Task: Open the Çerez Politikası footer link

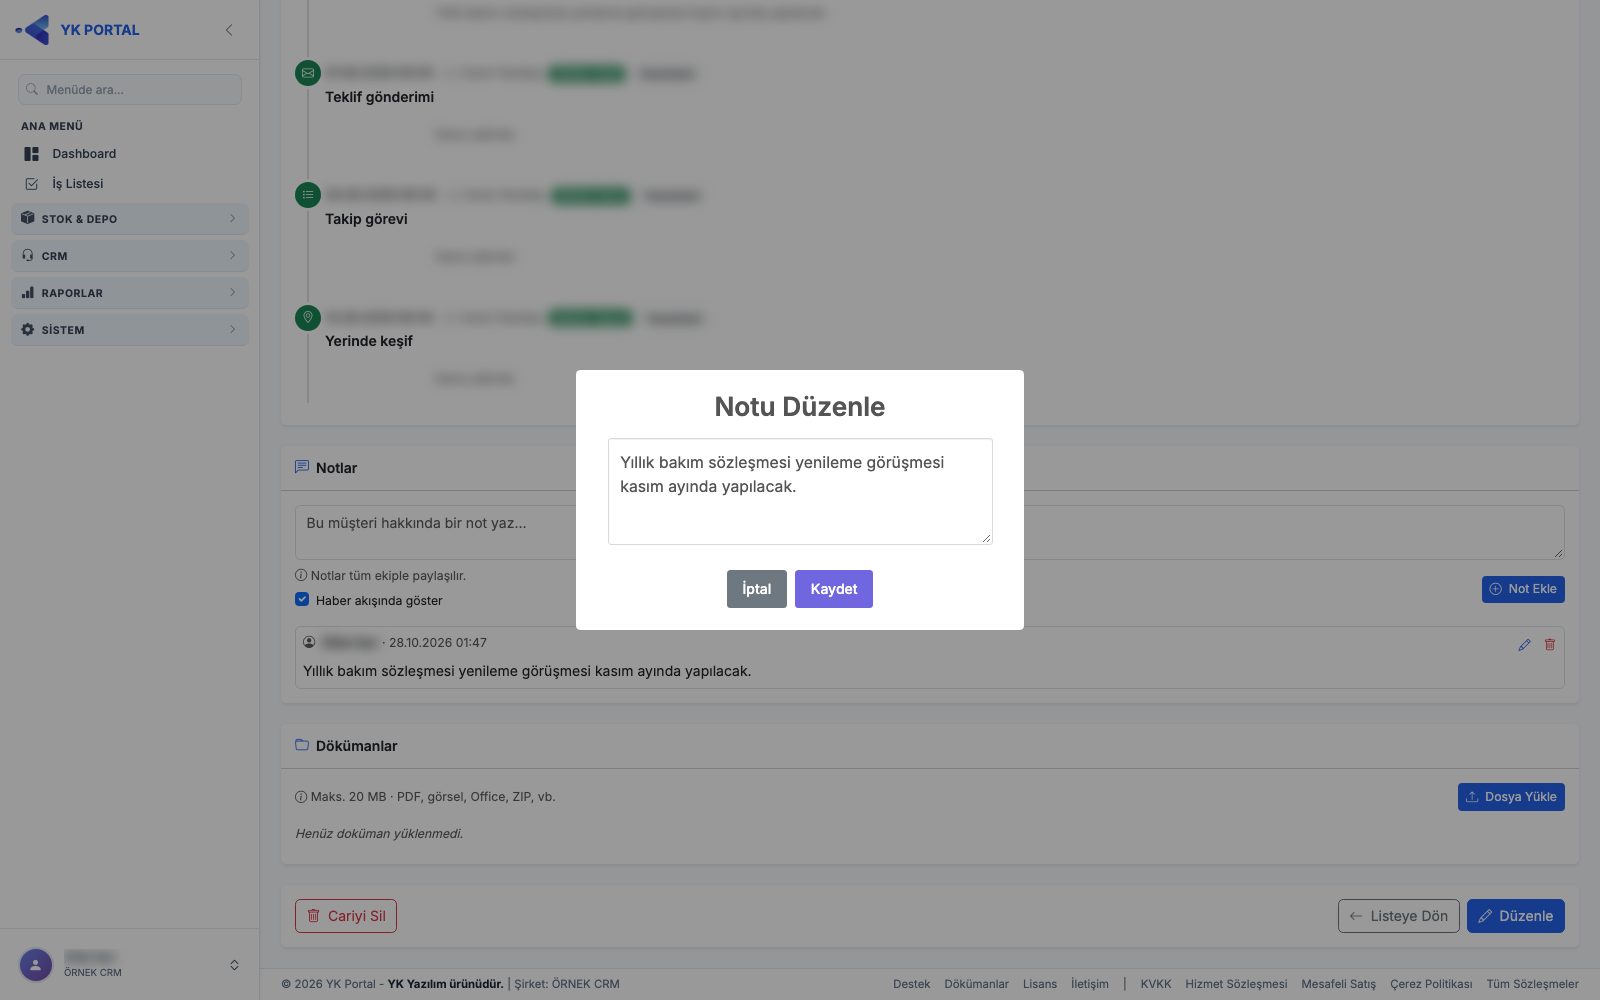Action: tap(1431, 984)
